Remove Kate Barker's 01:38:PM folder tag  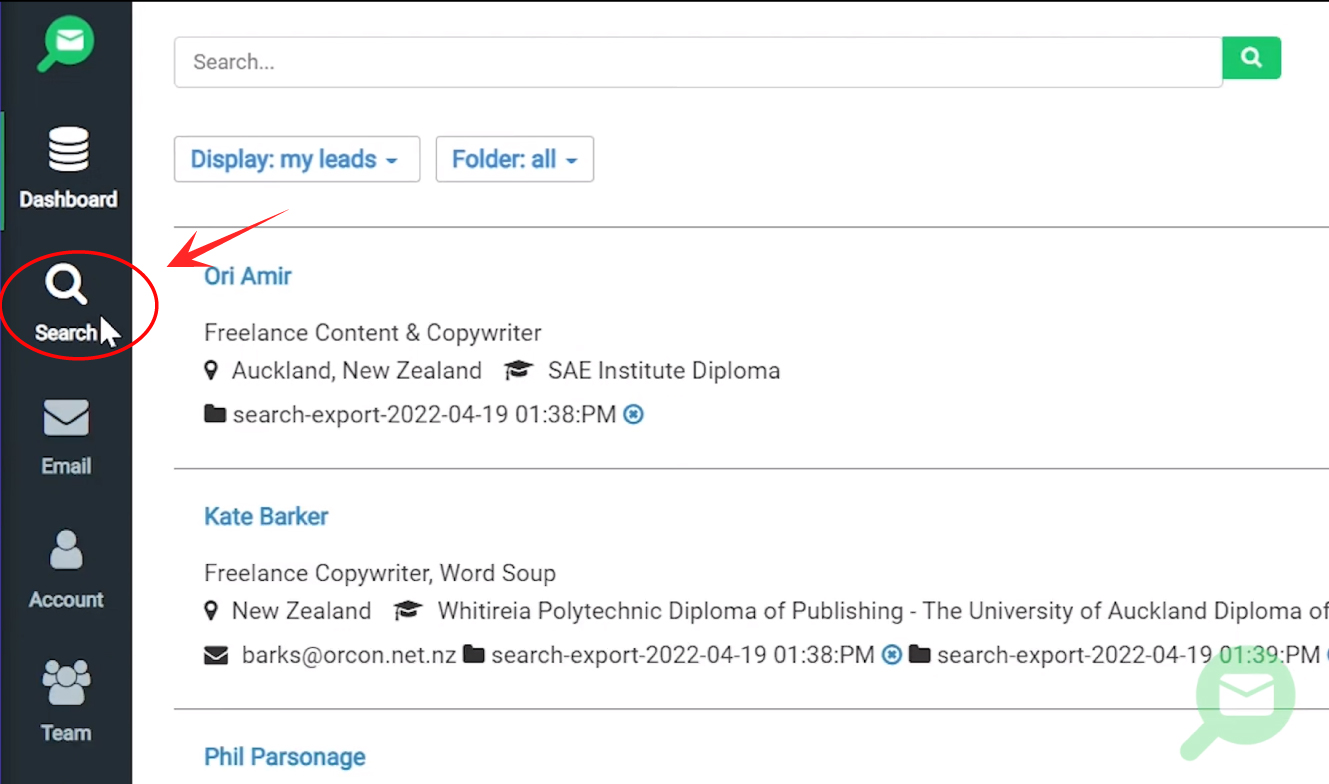tap(892, 655)
